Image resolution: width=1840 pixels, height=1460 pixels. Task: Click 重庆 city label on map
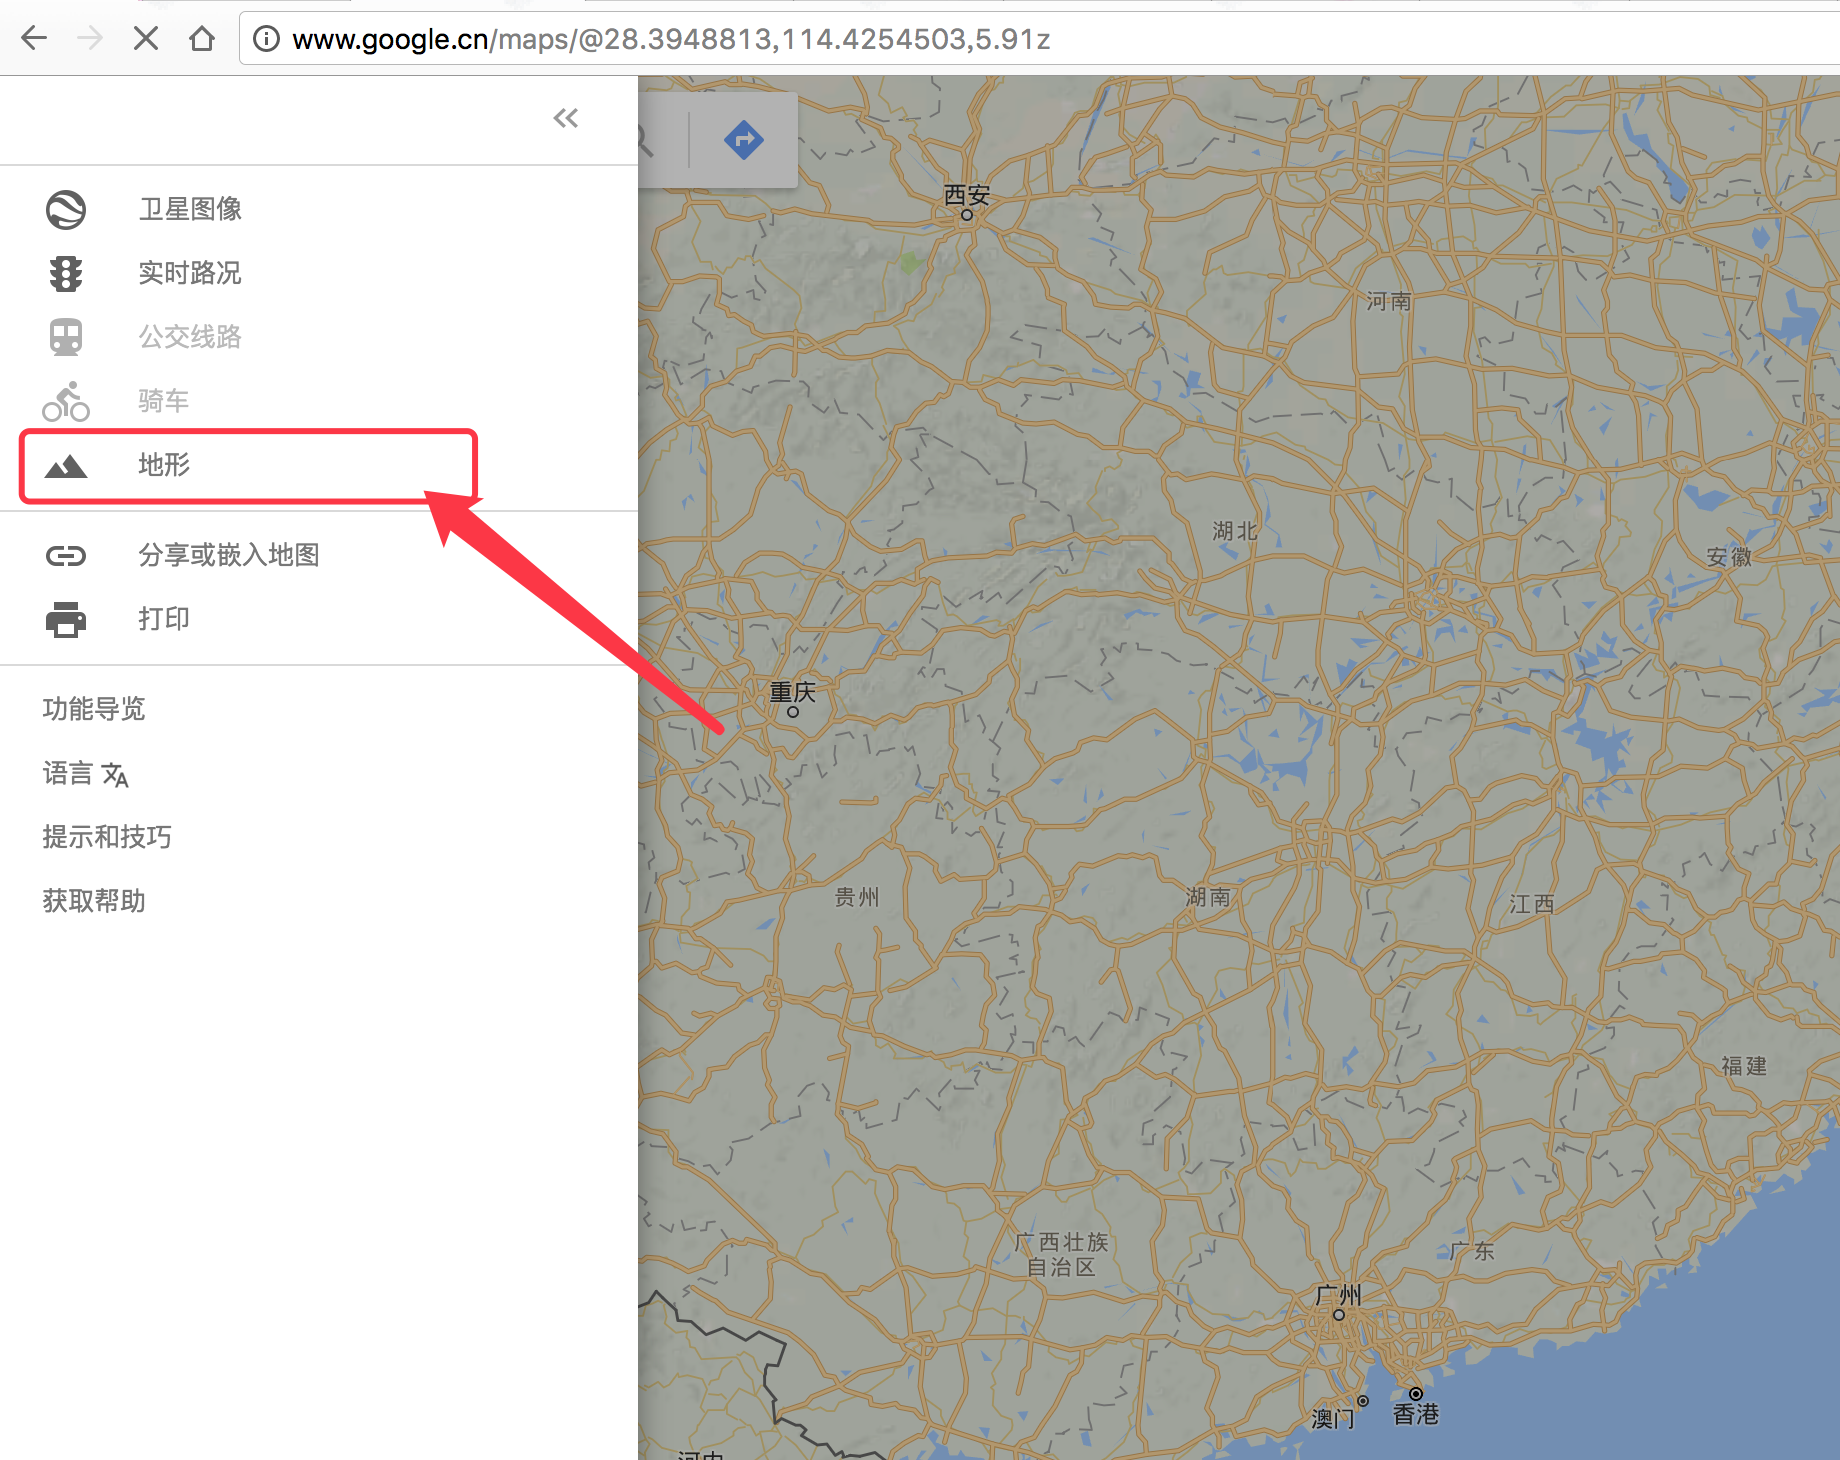pyautogui.click(x=793, y=692)
